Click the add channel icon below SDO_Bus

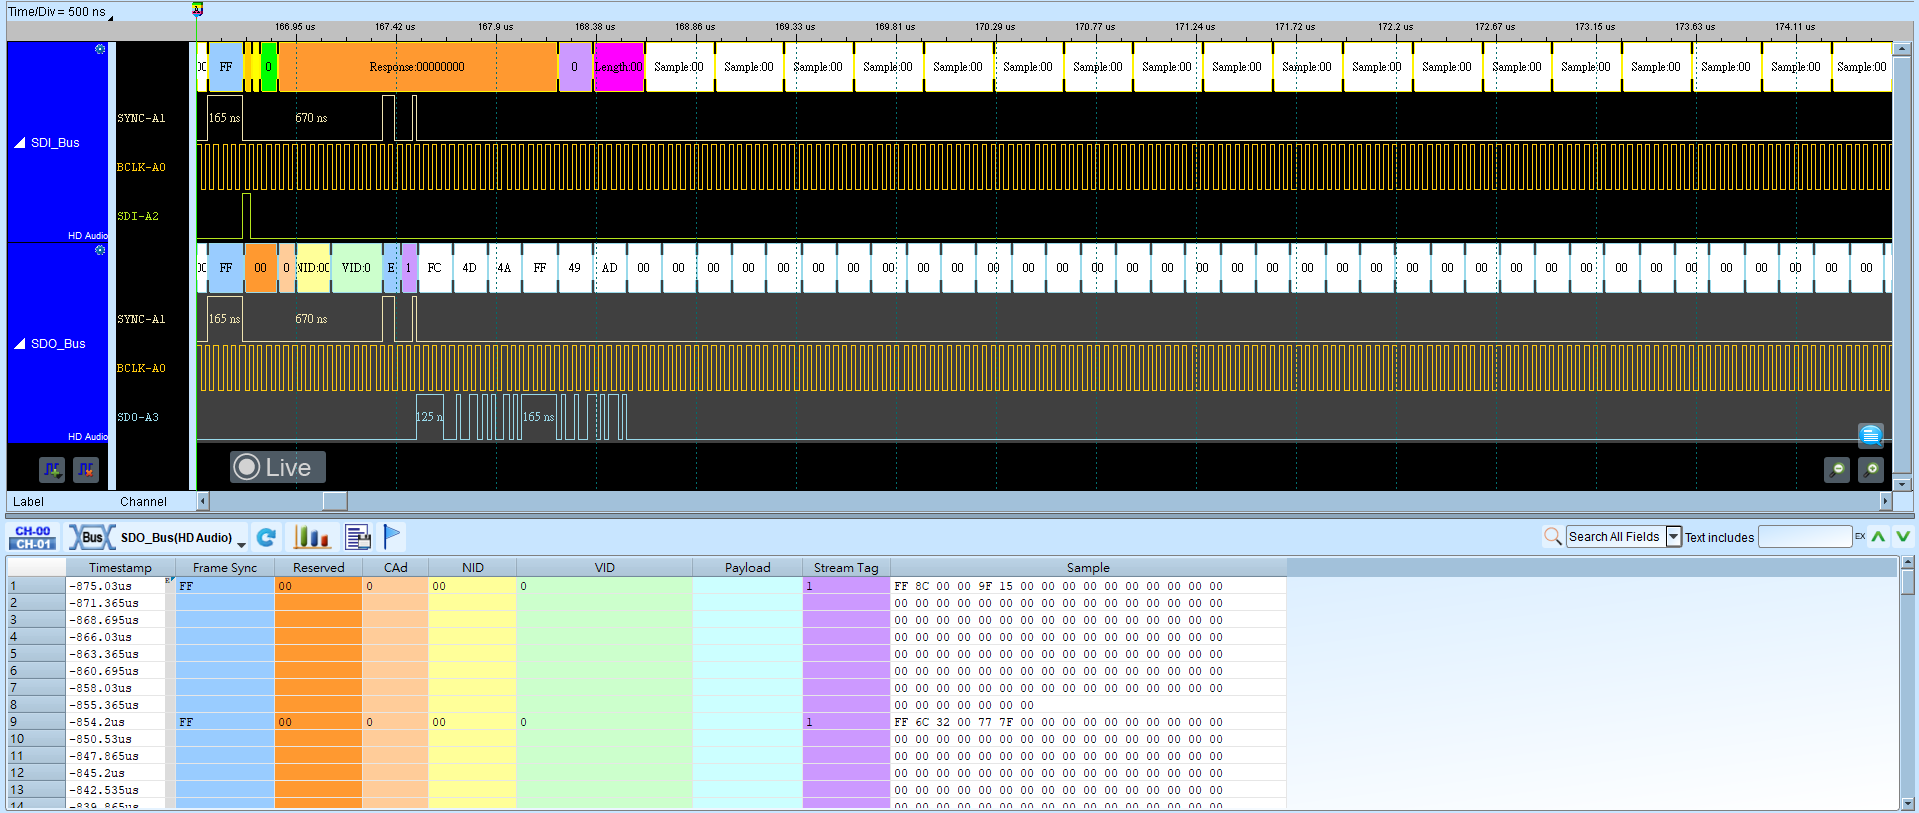coord(52,468)
